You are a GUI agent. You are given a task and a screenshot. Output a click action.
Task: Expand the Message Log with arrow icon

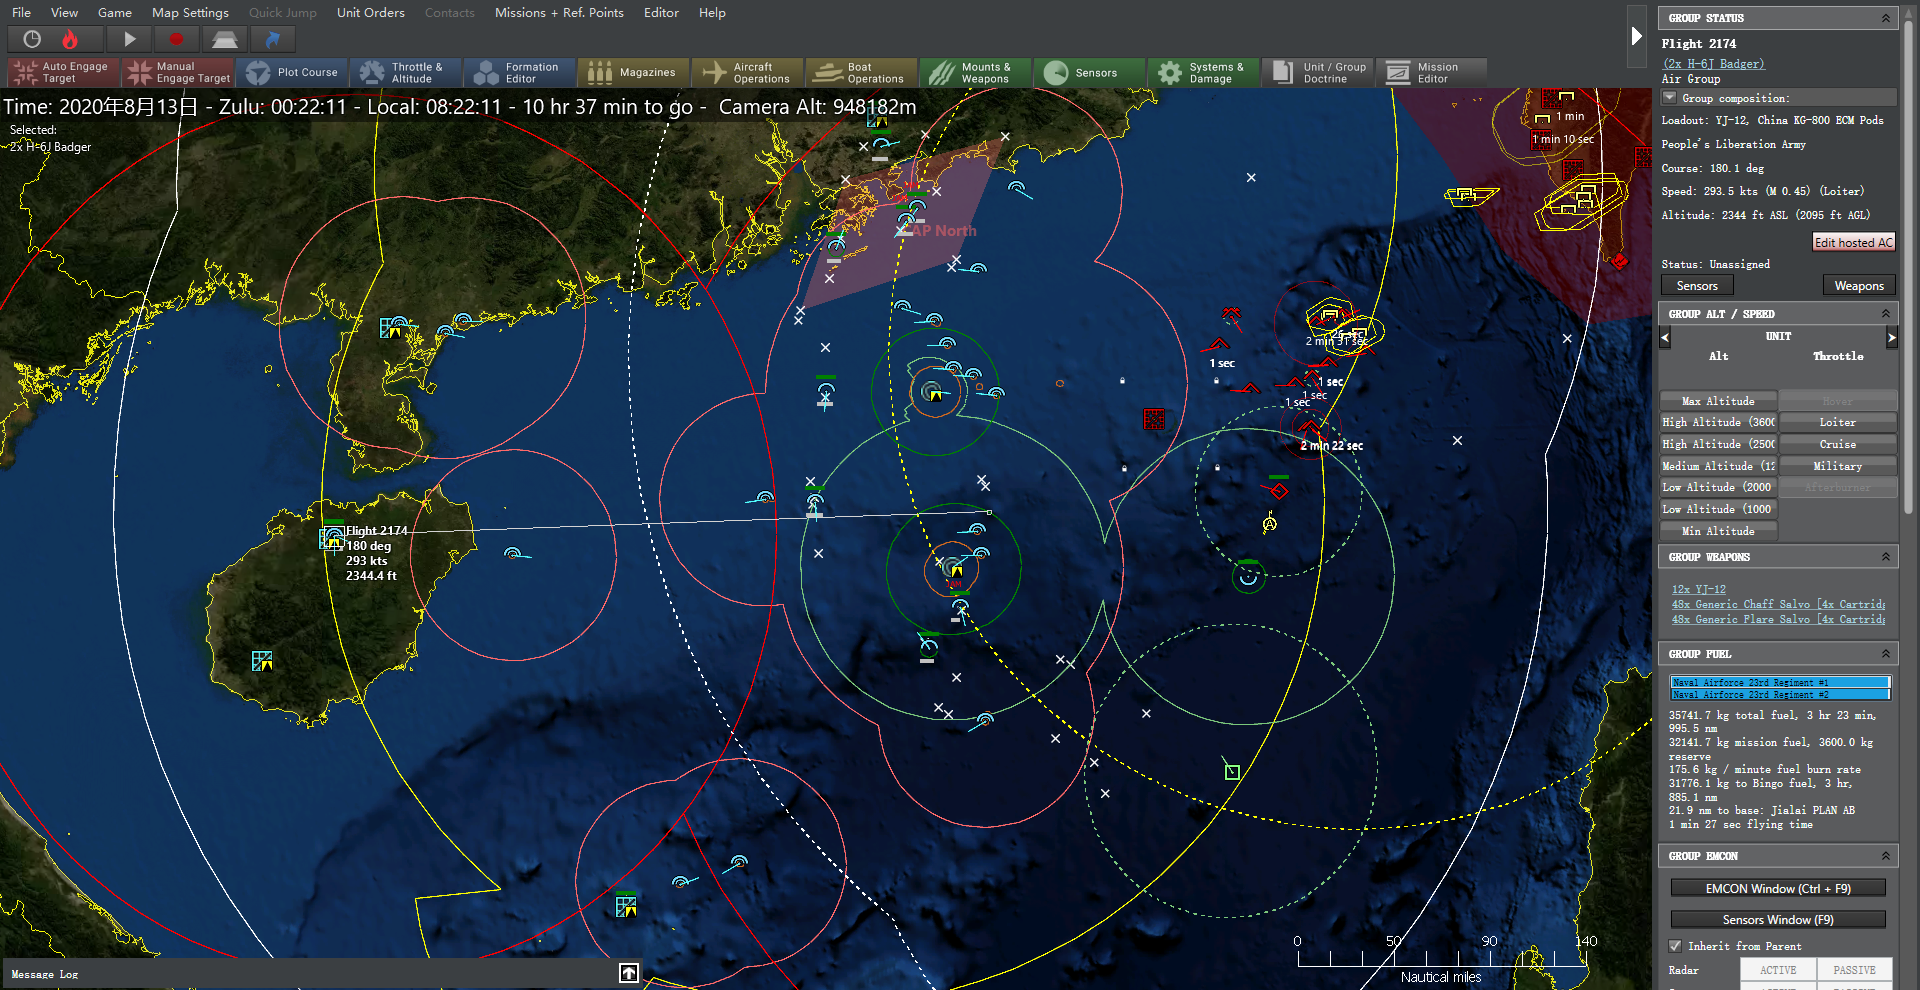(629, 973)
